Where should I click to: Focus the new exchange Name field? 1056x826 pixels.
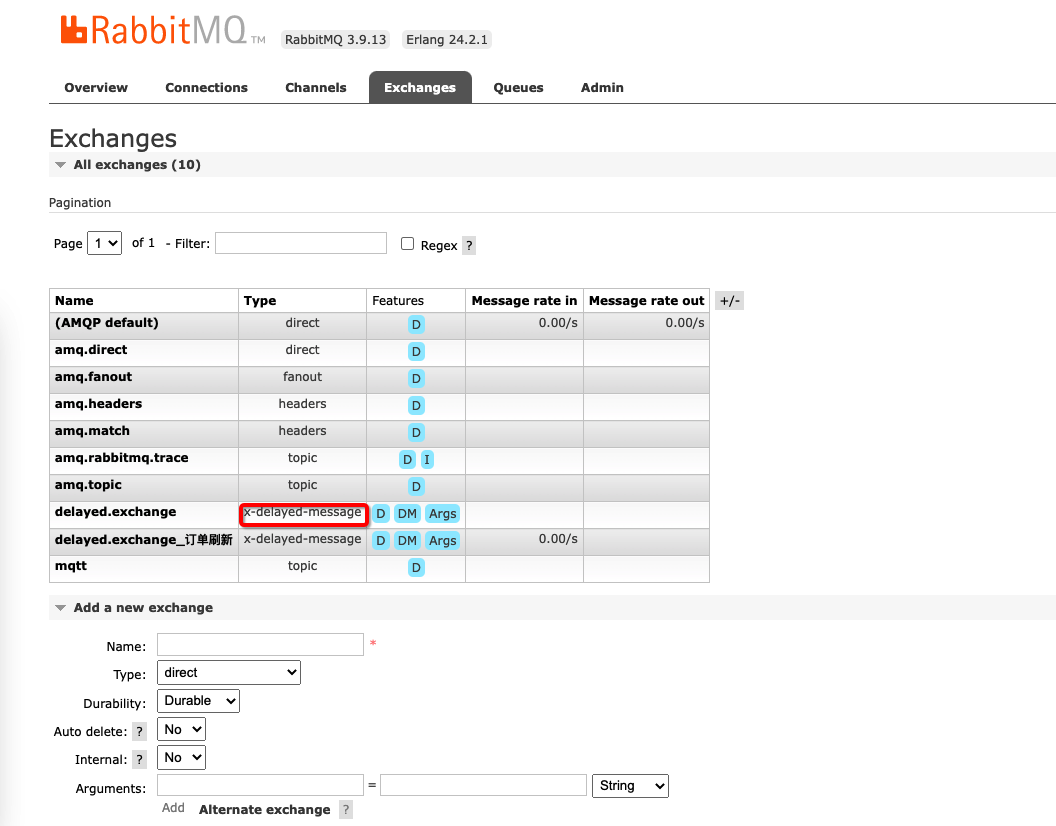tap(261, 645)
